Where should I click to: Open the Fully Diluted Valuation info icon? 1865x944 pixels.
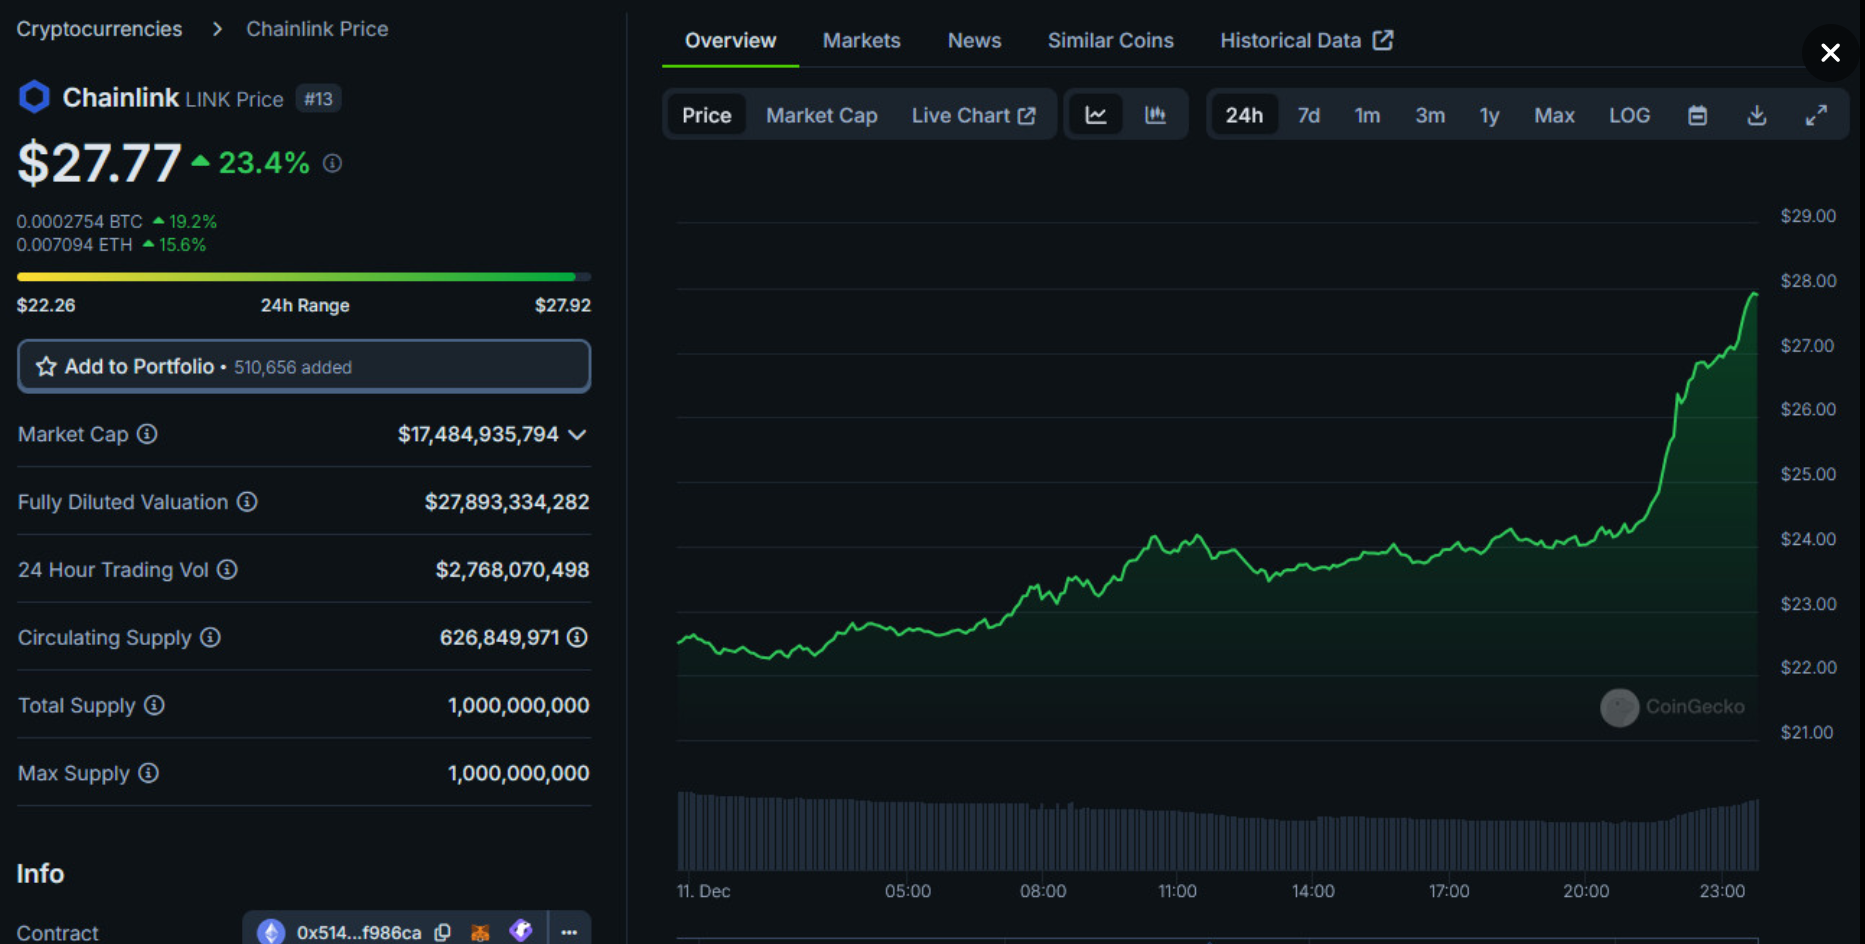coord(247,502)
